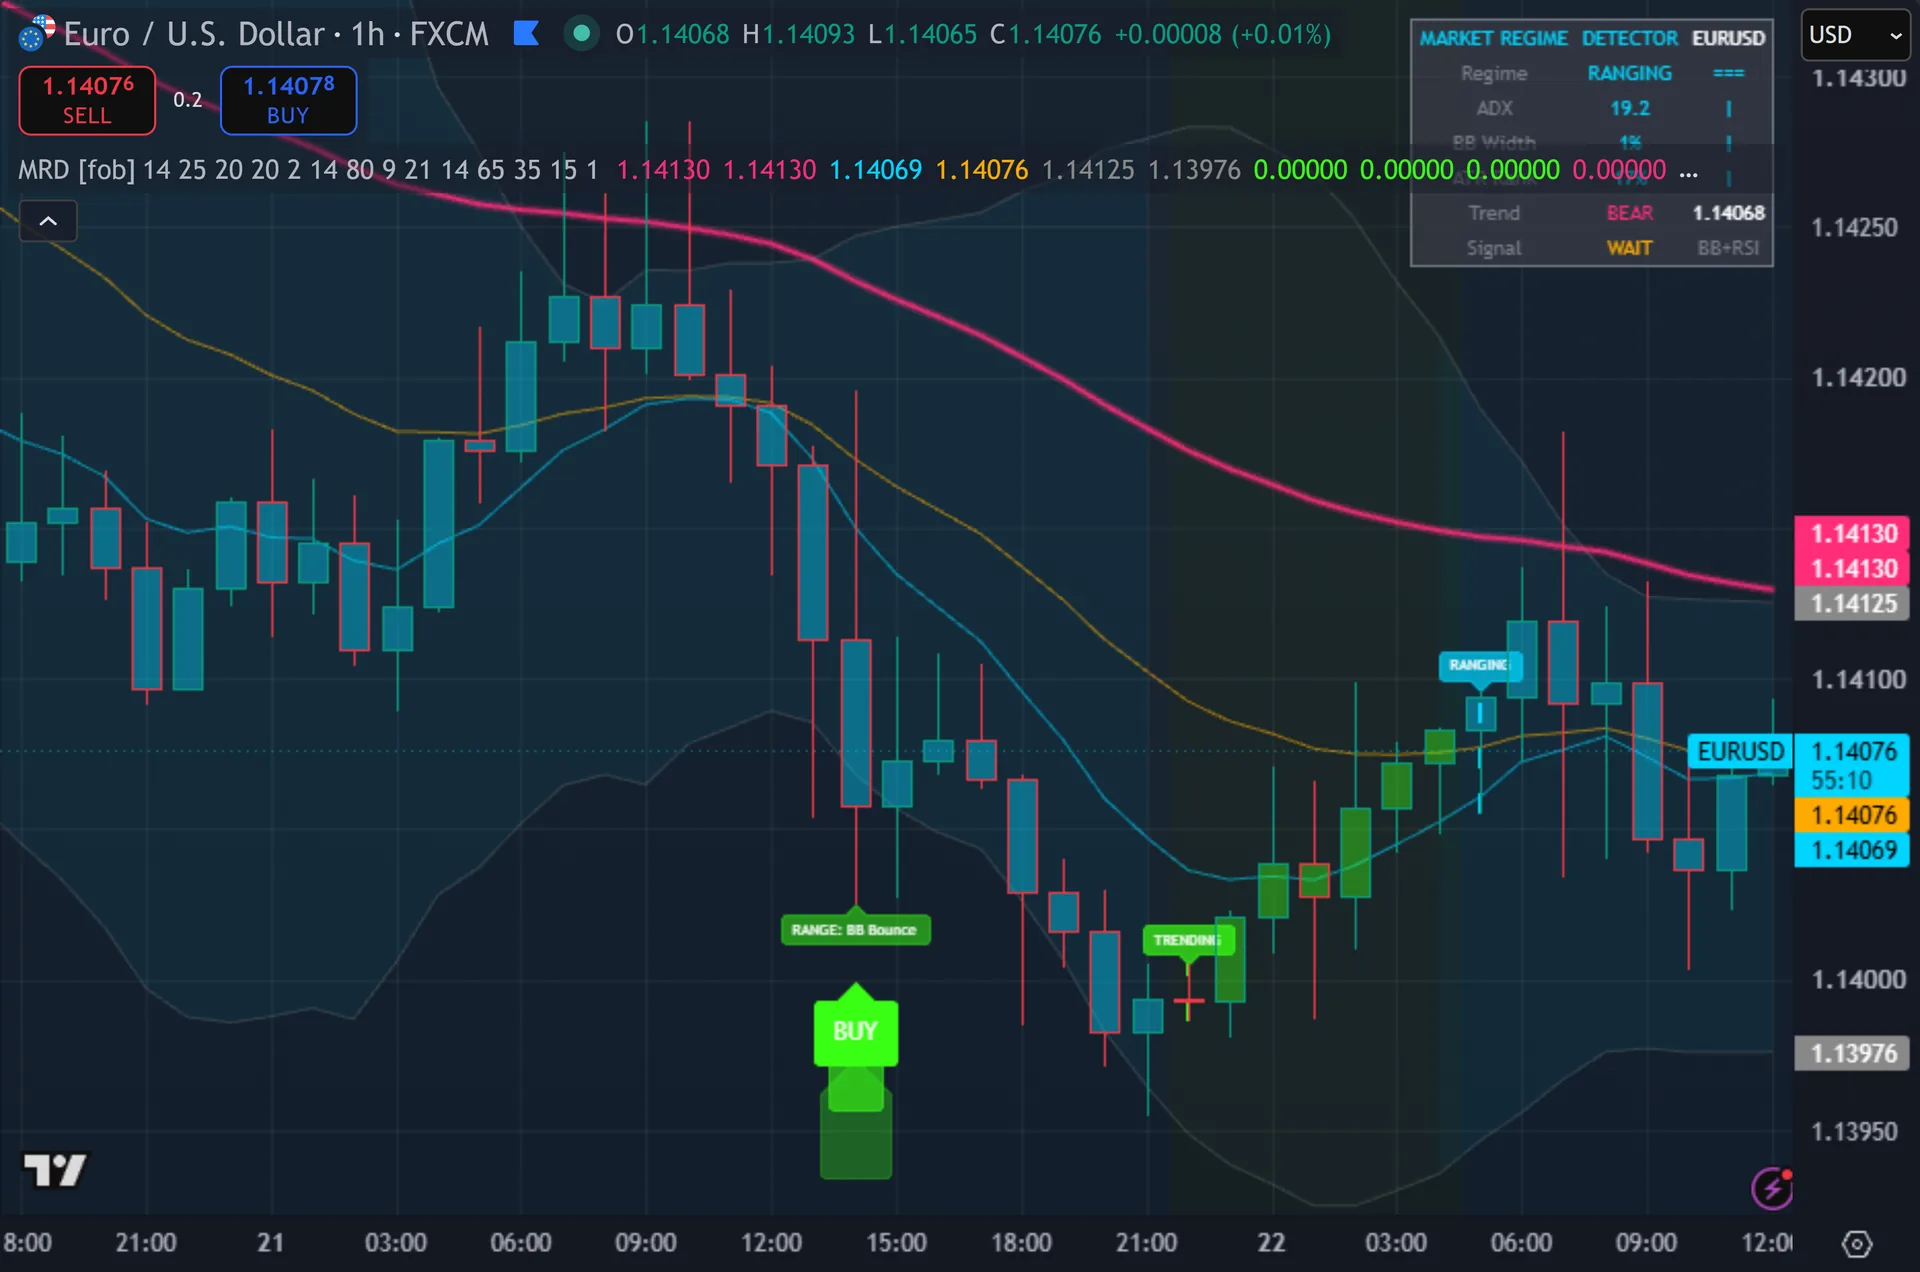Collapse the indicator legend with chevron
This screenshot has width=1920, height=1272.
pyautogui.click(x=48, y=221)
